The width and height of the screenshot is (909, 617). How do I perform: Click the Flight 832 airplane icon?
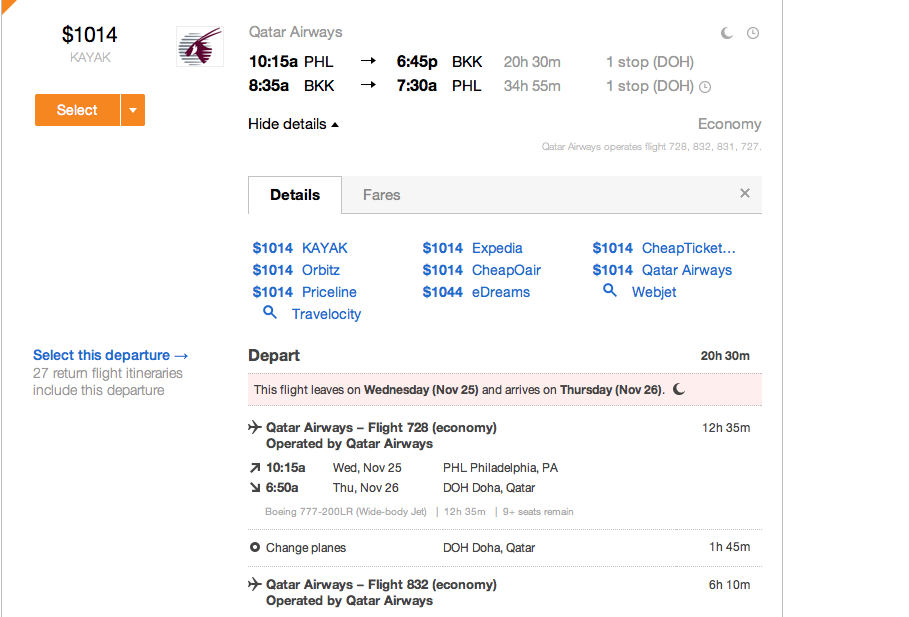(255, 584)
